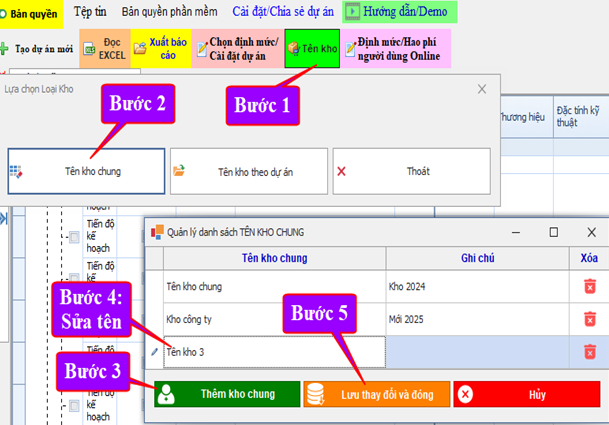Select Tên kho theo dự án

pos(248,171)
